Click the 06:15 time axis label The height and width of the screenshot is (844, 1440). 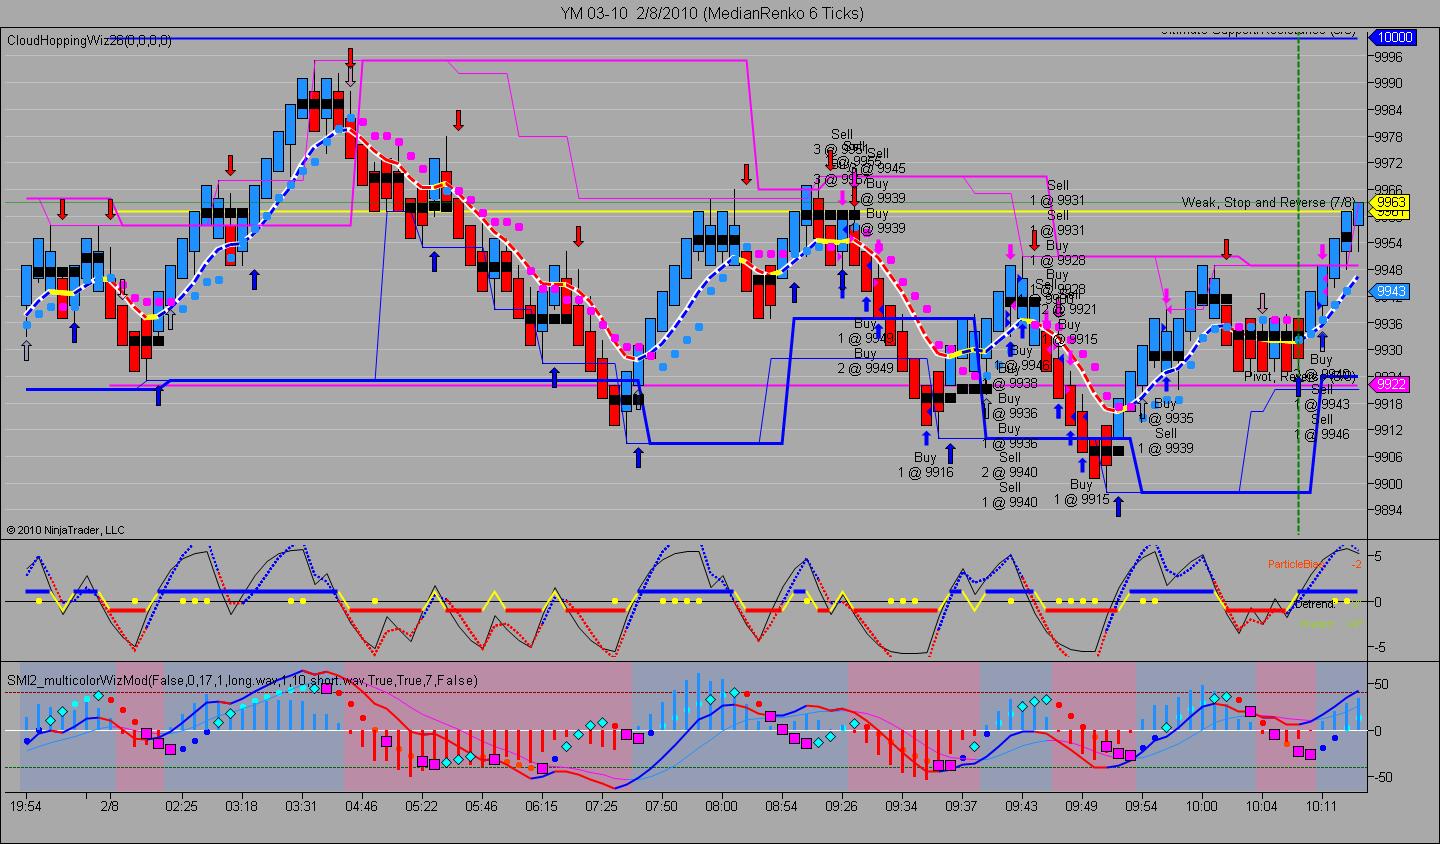point(541,805)
